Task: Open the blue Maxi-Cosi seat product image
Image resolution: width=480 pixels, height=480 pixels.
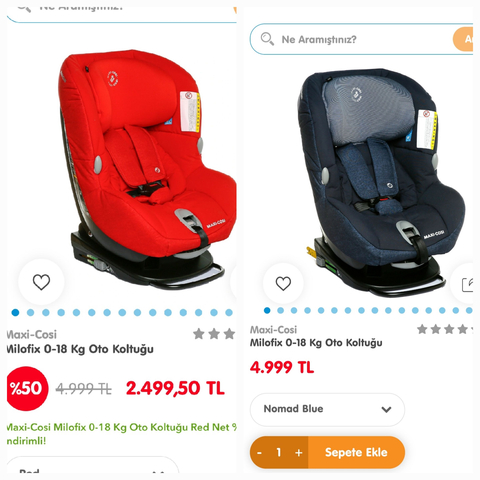Action: [383, 182]
